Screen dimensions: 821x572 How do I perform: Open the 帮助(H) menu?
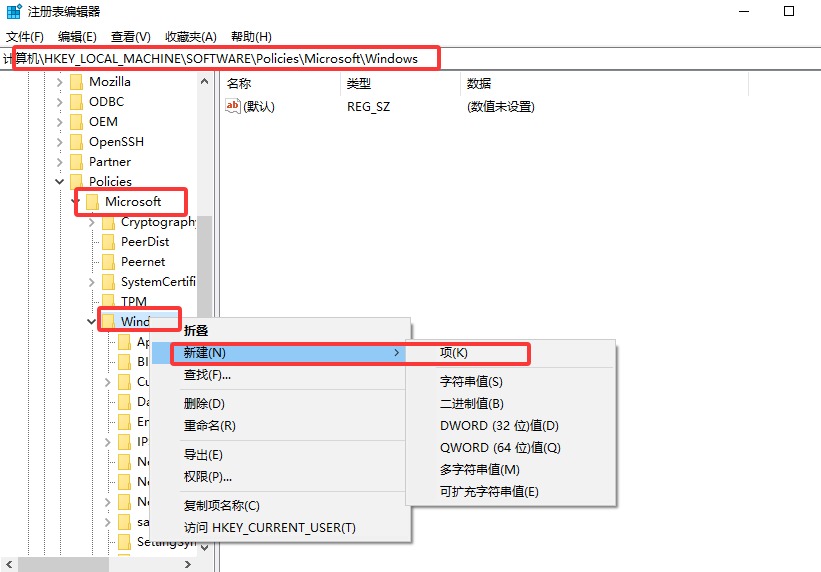click(x=251, y=37)
